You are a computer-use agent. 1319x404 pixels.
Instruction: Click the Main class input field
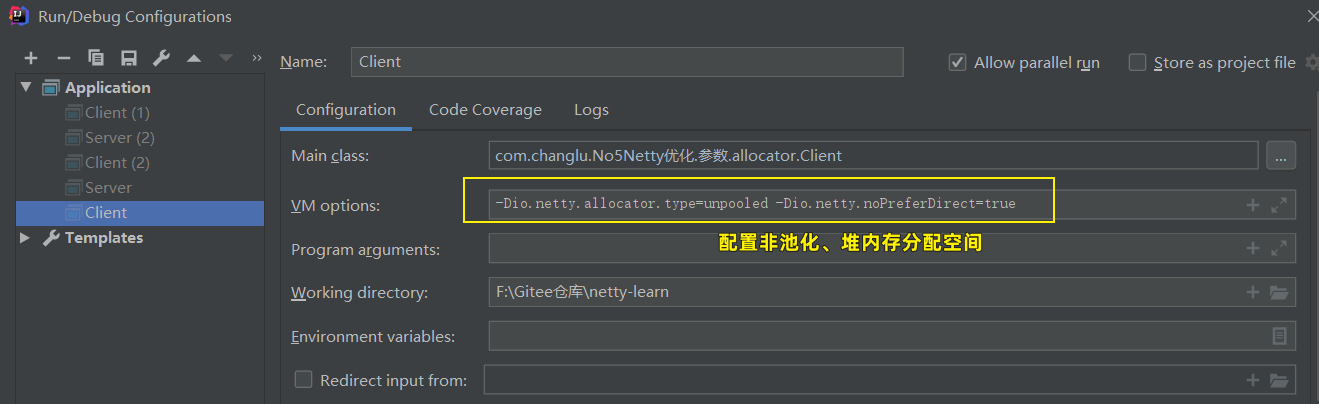[x=873, y=156]
